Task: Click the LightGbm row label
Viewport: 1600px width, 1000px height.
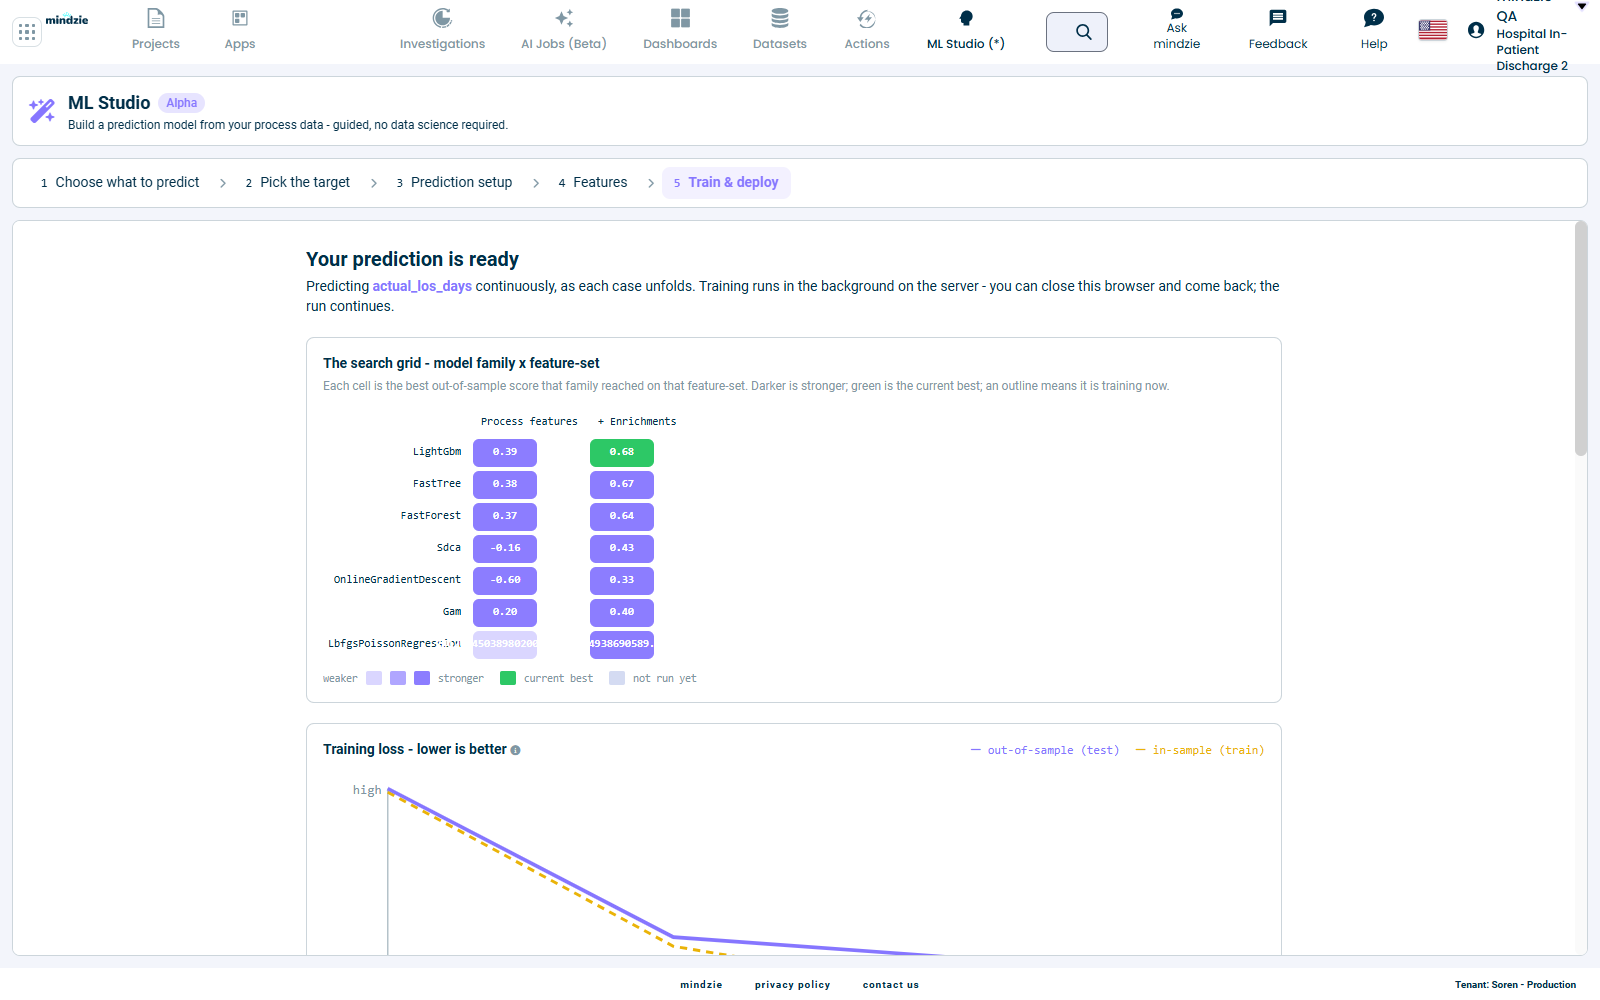Action: (437, 452)
